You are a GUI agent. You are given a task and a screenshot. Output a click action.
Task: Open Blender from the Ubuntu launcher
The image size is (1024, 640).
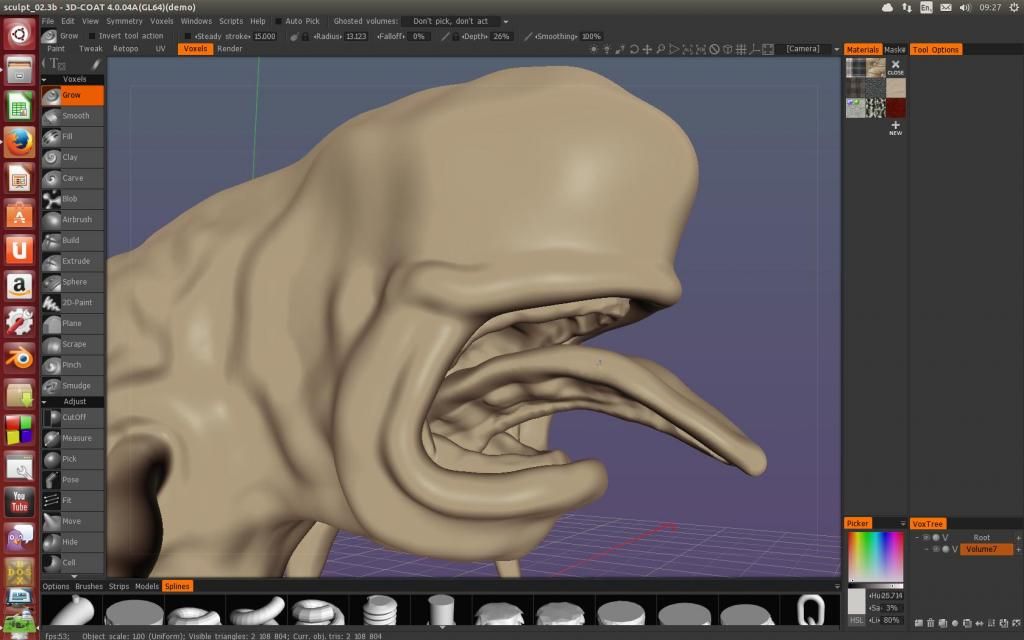tap(19, 358)
